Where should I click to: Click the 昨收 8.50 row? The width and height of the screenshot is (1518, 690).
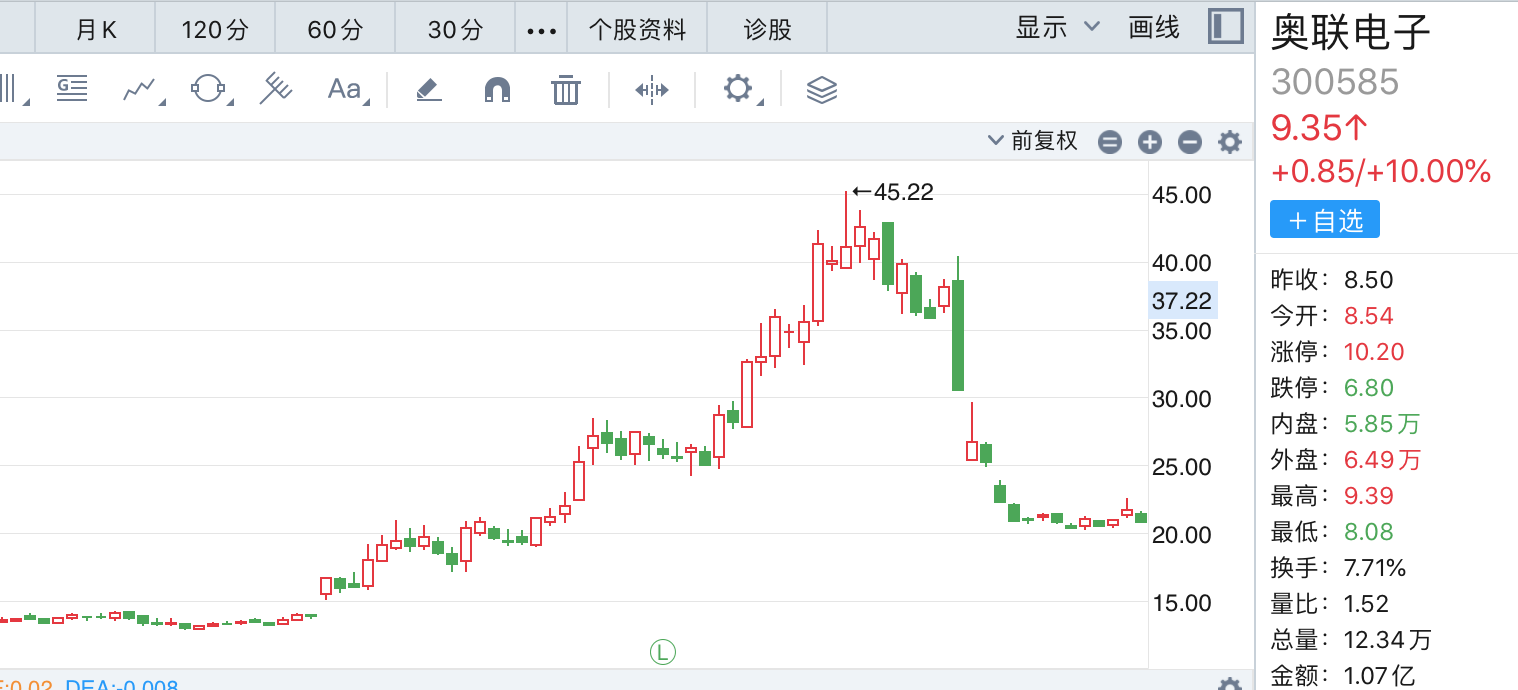coord(1331,279)
